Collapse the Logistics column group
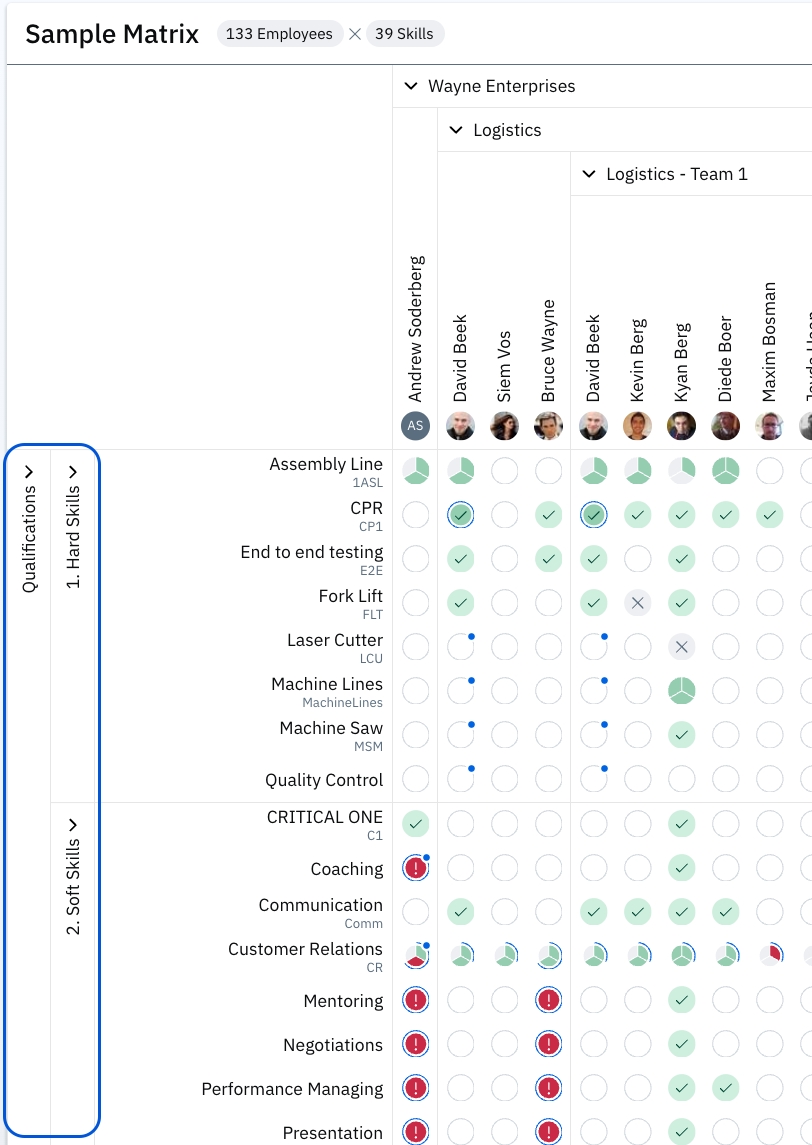 [456, 130]
